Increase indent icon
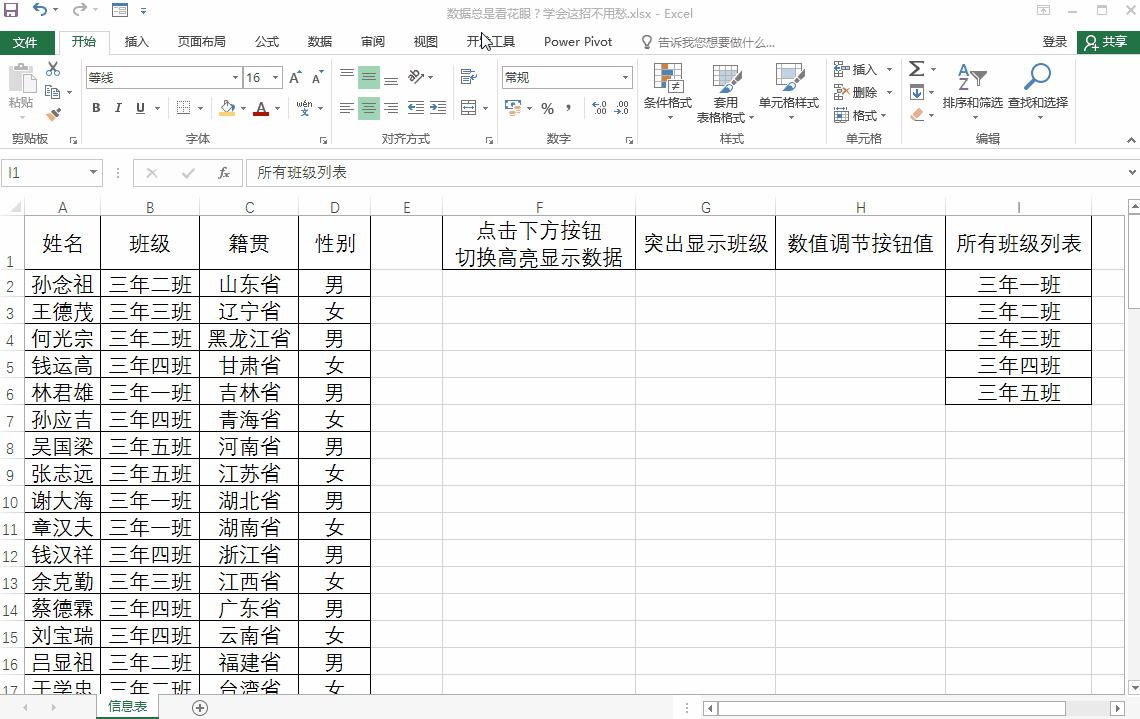The image size is (1140, 719). pos(438,108)
